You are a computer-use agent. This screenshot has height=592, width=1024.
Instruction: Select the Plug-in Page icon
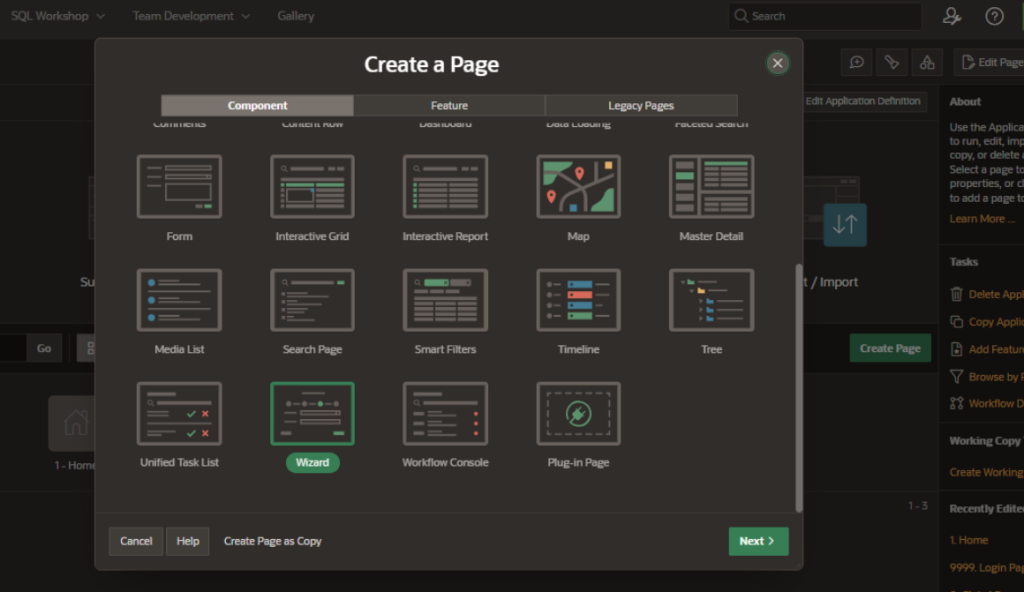[x=579, y=414]
